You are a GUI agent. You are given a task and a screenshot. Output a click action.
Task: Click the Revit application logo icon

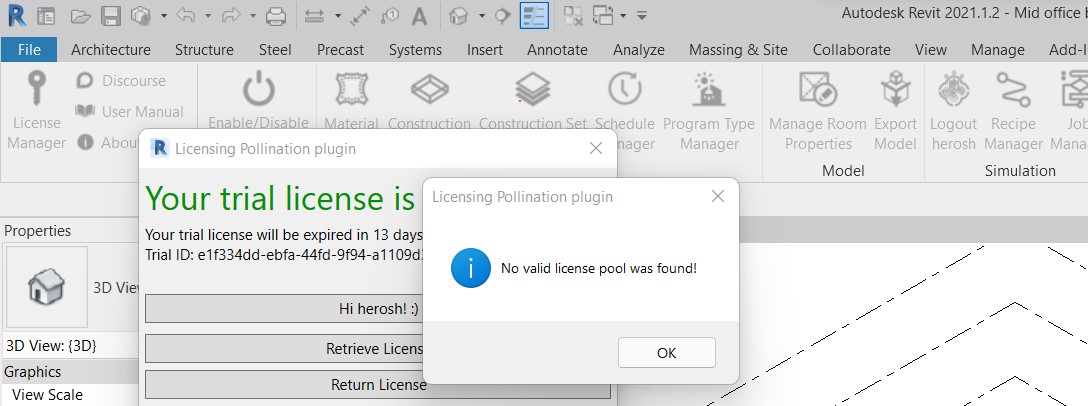click(x=15, y=15)
